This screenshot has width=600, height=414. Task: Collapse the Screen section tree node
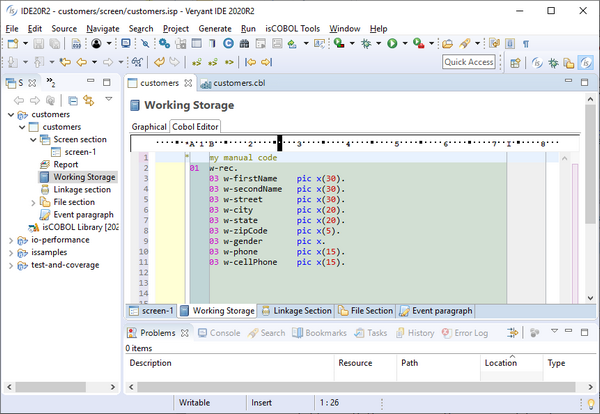coord(33,140)
